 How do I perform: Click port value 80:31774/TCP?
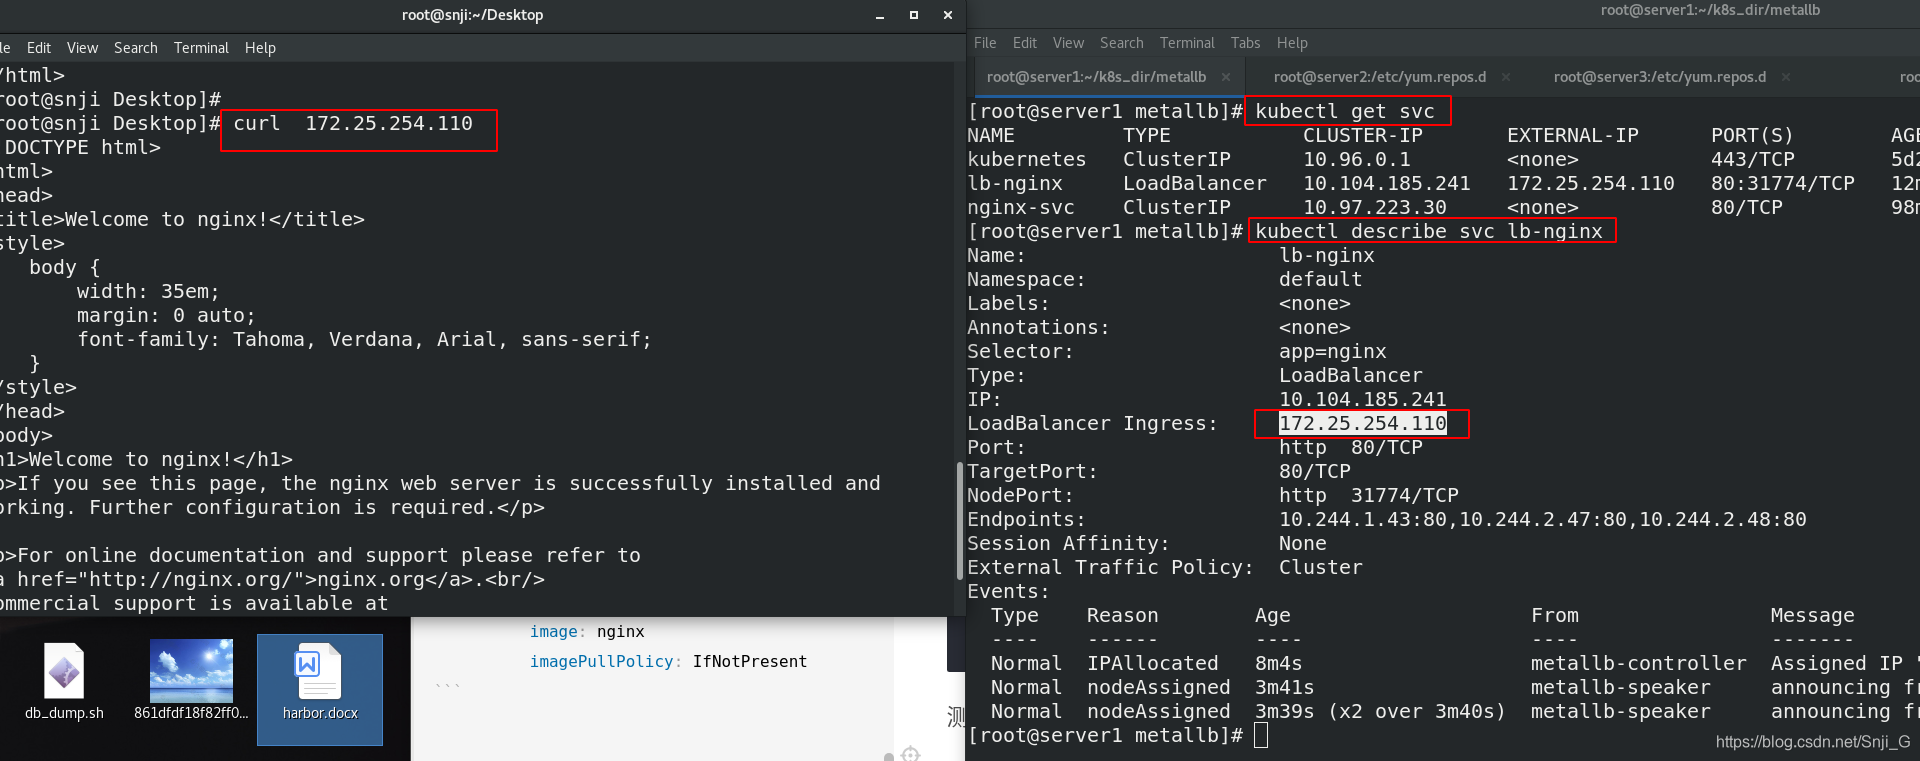point(1782,183)
